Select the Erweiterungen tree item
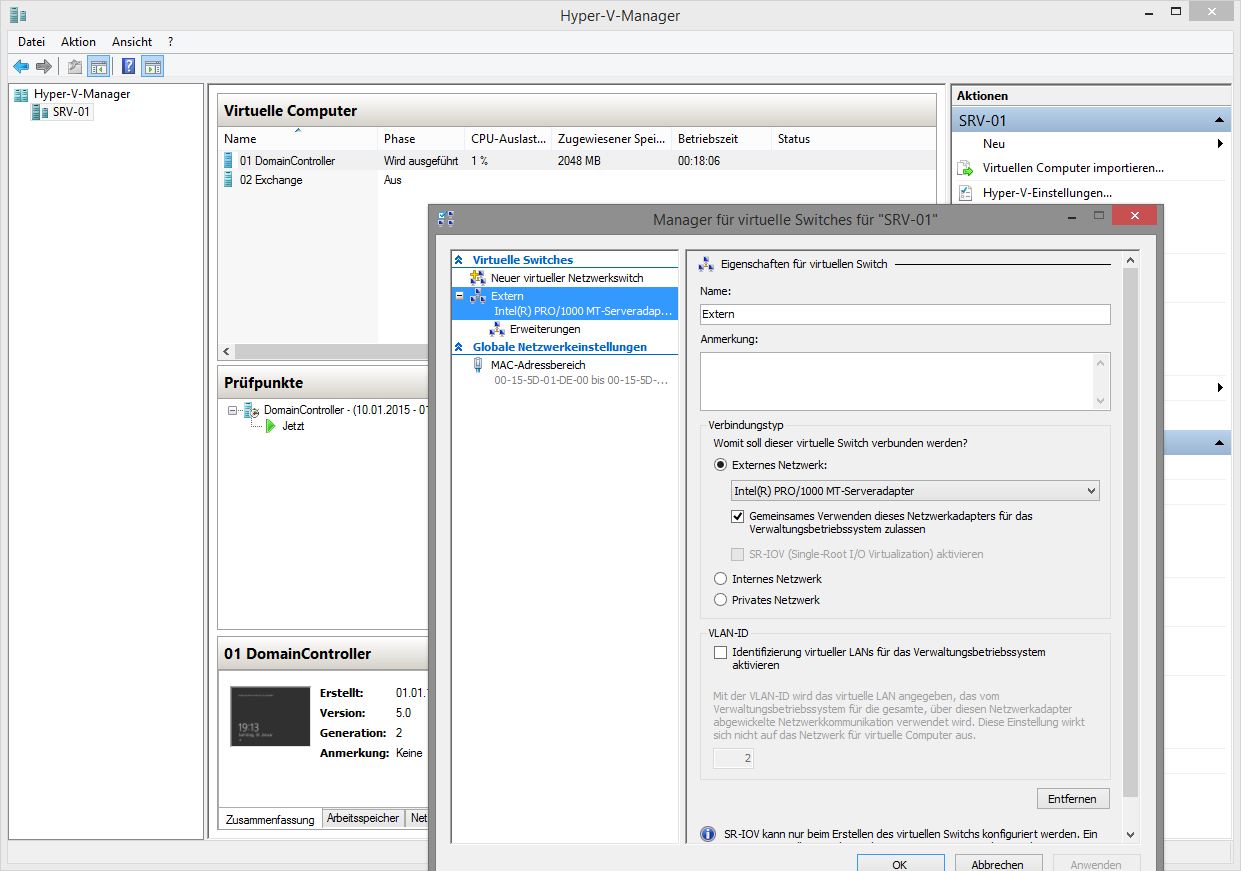Image resolution: width=1241 pixels, height=871 pixels. tap(545, 329)
